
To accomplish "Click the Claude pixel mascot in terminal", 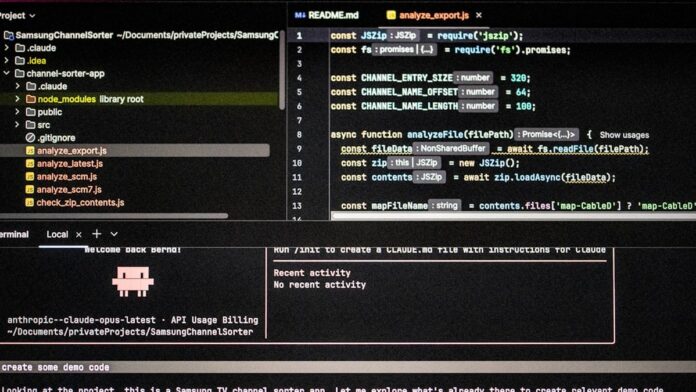I will click(x=133, y=281).
